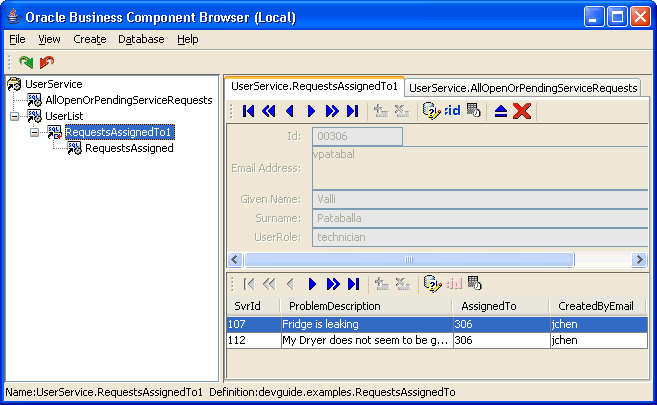Click the scrollbar left arrow in form panel

coord(235,260)
